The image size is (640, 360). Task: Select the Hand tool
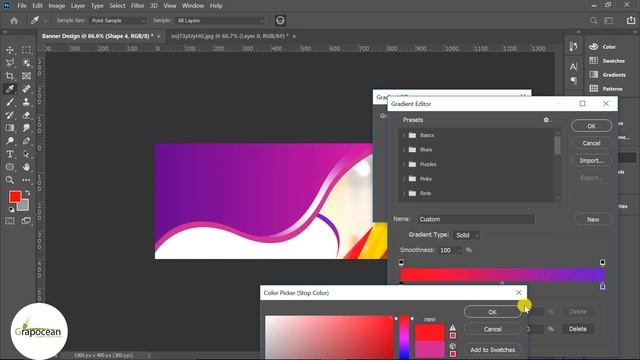pyautogui.click(x=26, y=167)
